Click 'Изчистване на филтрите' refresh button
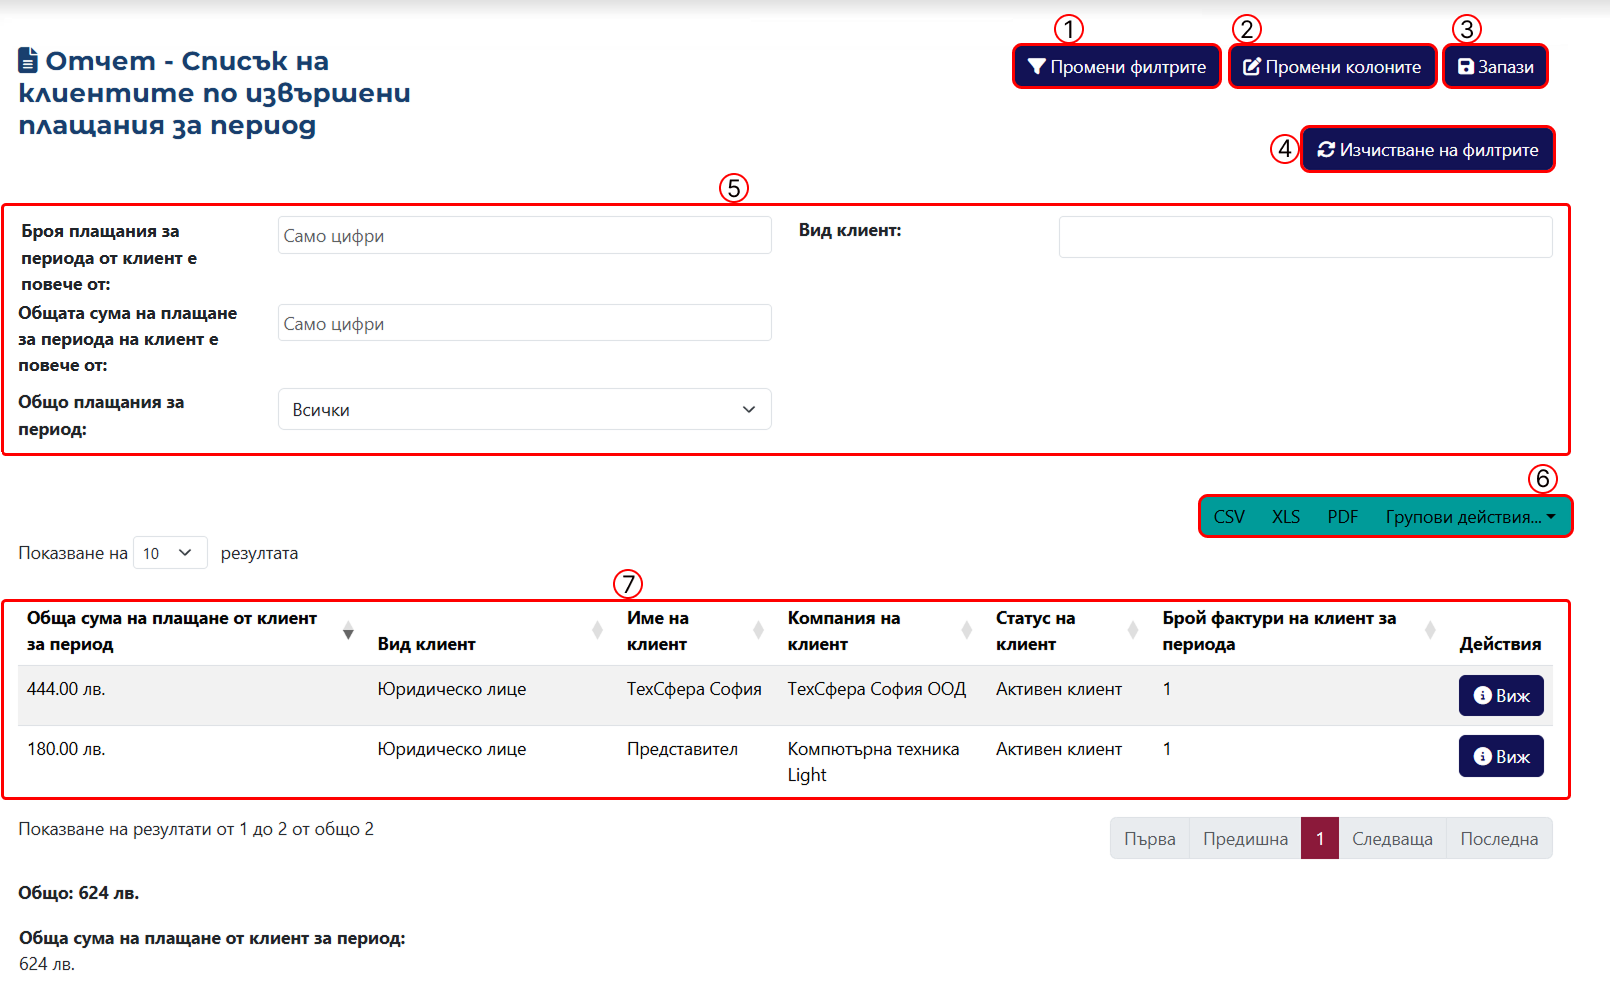This screenshot has width=1610, height=988. pos(1428,150)
